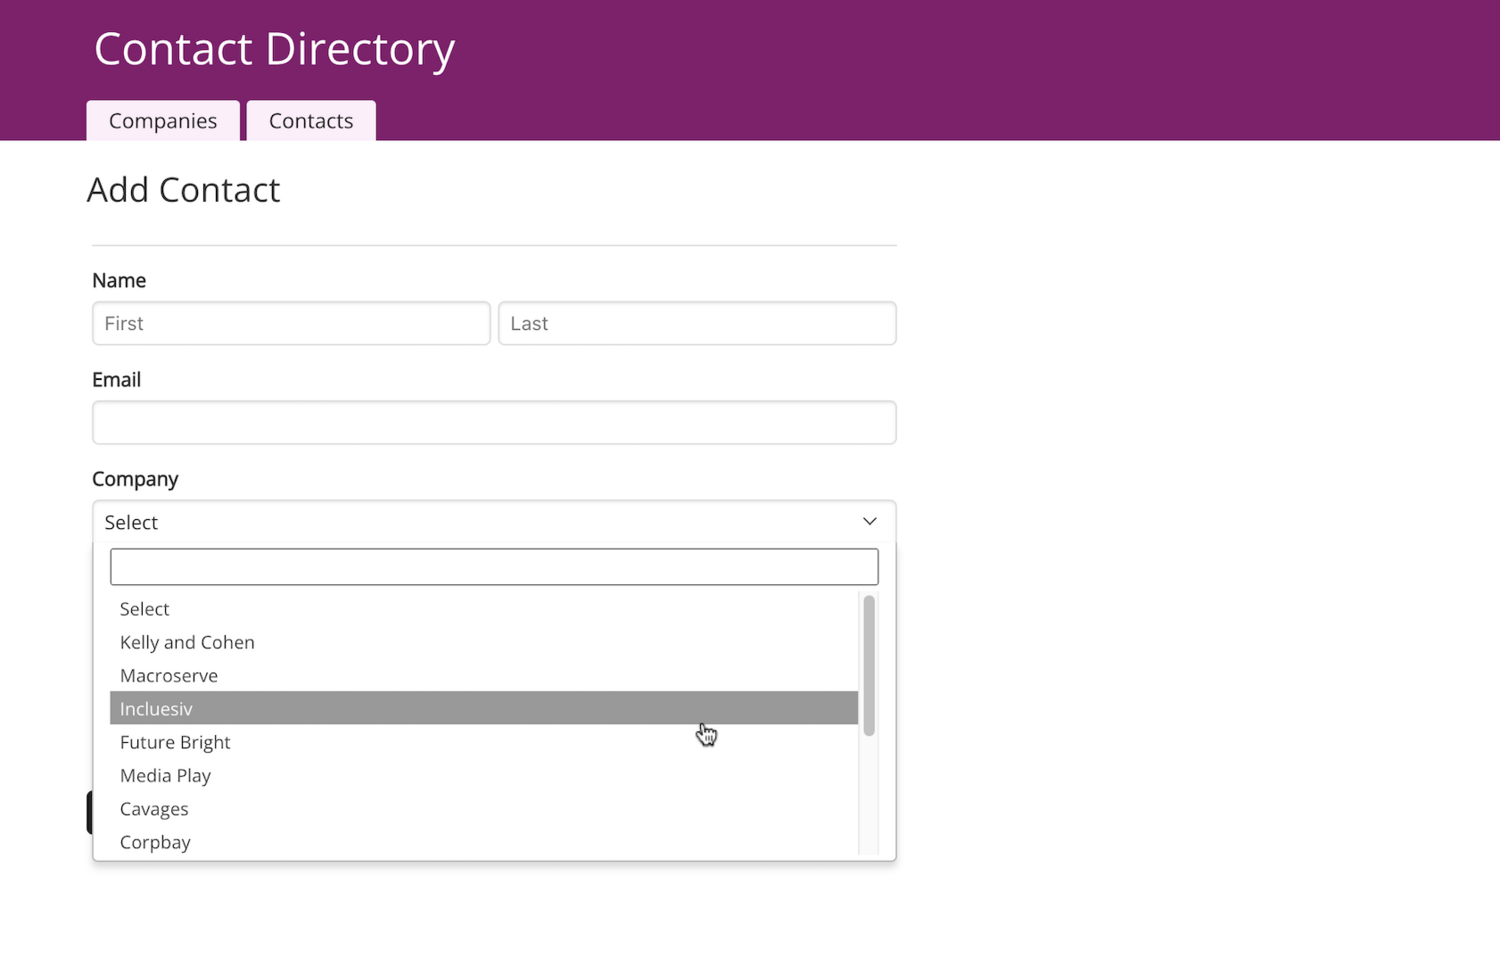This screenshot has height=958, width=1500.
Task: Select Media Play option
Action: (165, 776)
